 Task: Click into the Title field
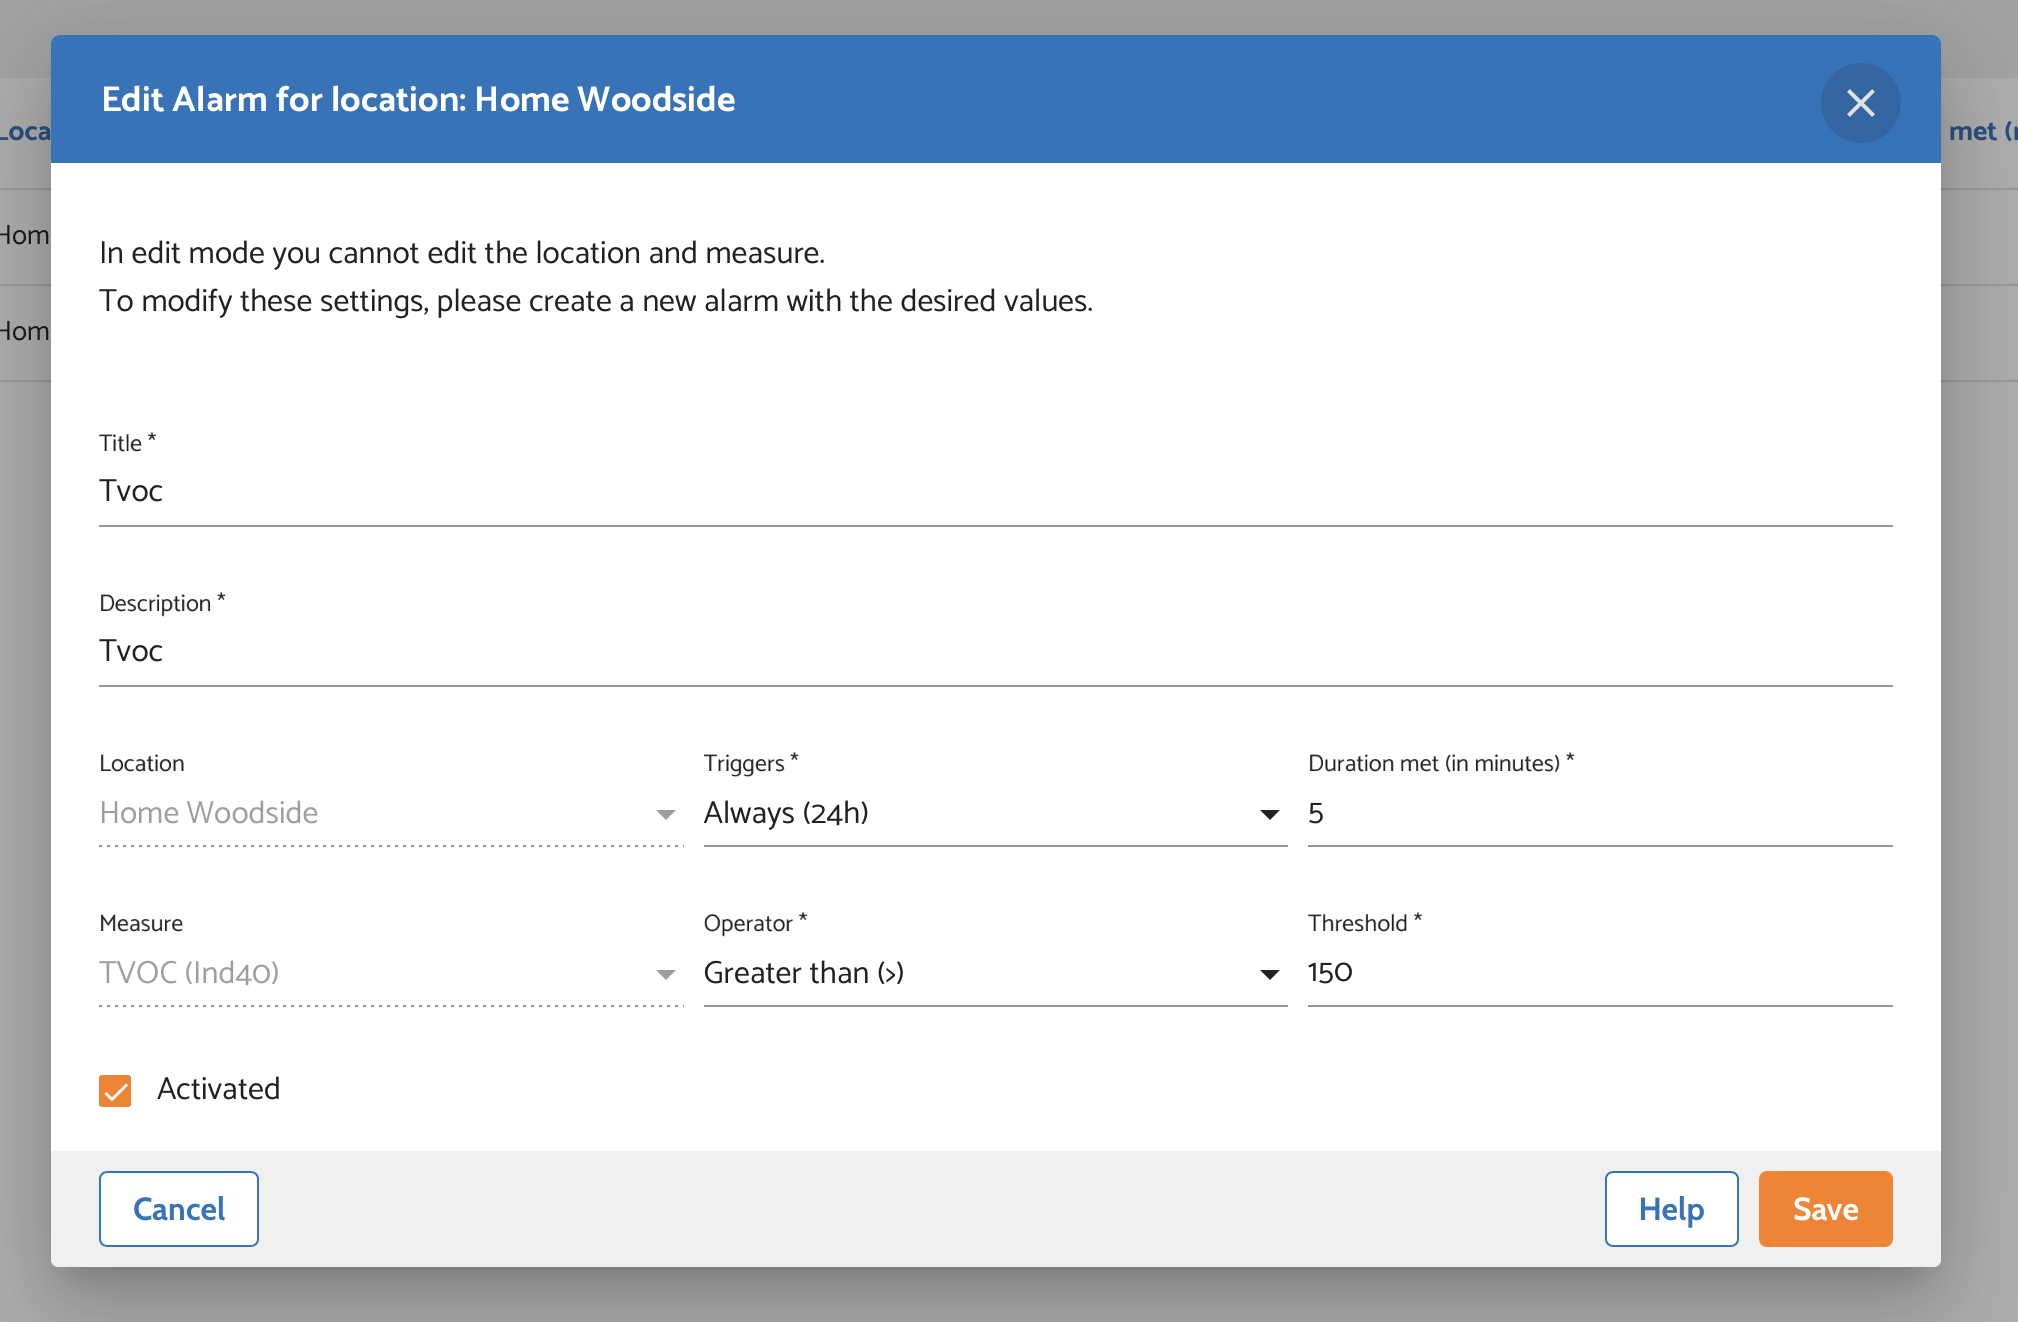[x=994, y=491]
